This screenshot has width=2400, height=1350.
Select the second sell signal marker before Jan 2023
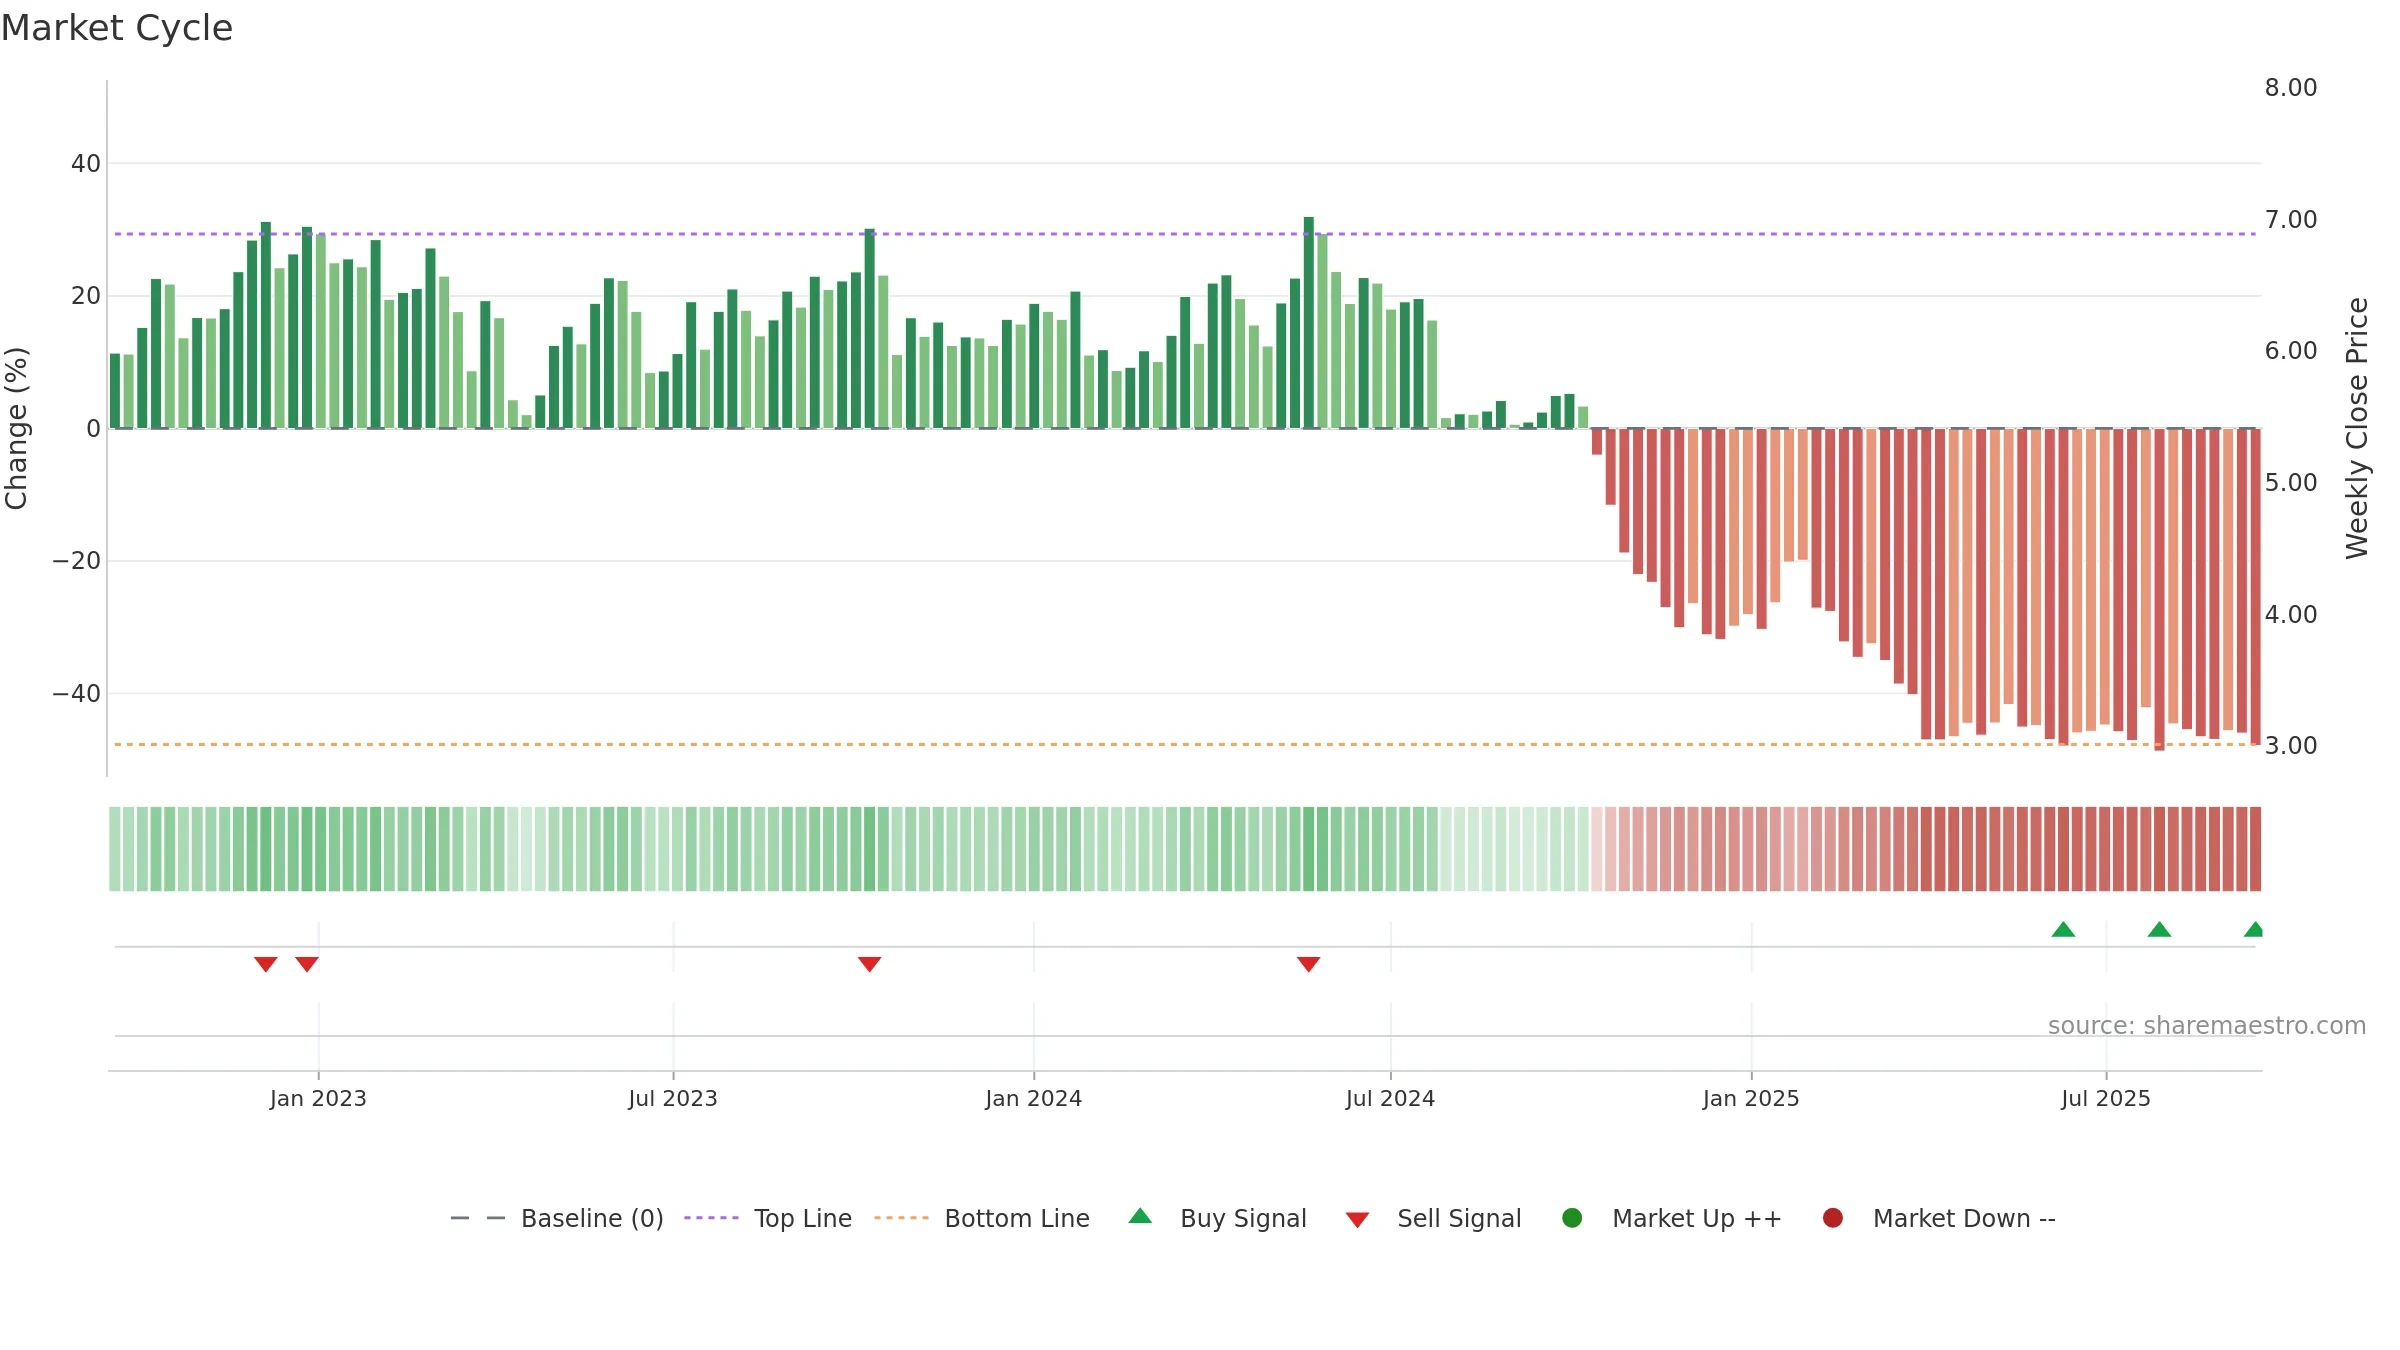307,964
